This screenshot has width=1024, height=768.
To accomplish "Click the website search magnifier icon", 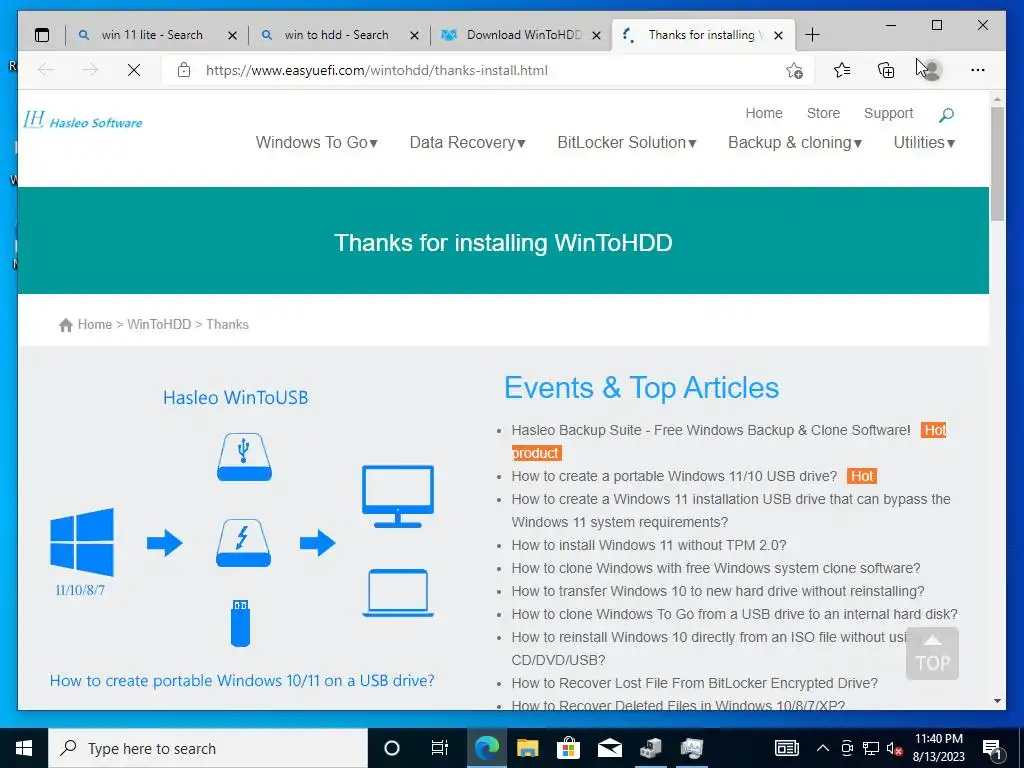I will (946, 115).
